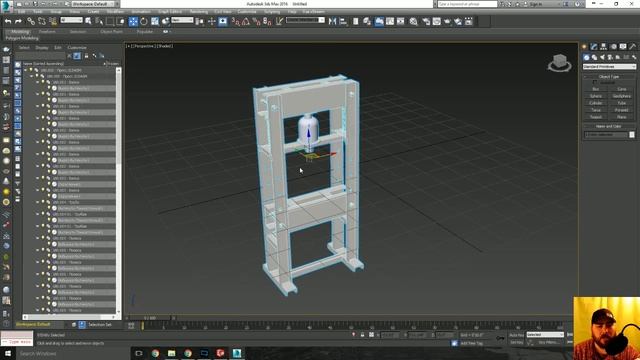Select Lights category in Create panel
640x360 pixels.
click(x=602, y=57)
